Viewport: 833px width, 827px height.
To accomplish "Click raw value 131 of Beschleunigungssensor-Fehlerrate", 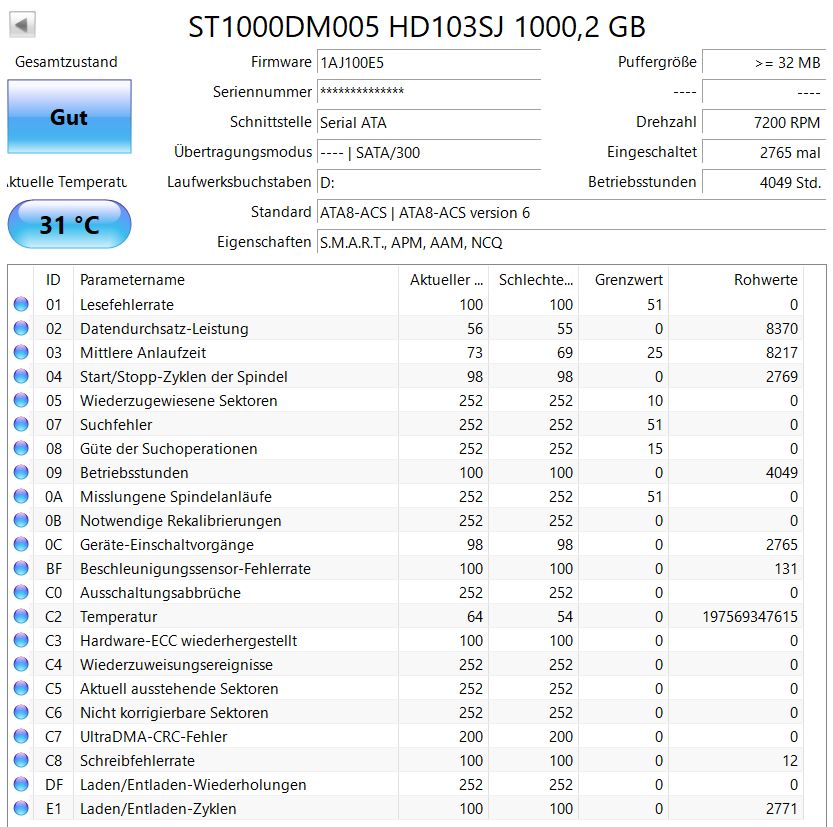I will 786,569.
